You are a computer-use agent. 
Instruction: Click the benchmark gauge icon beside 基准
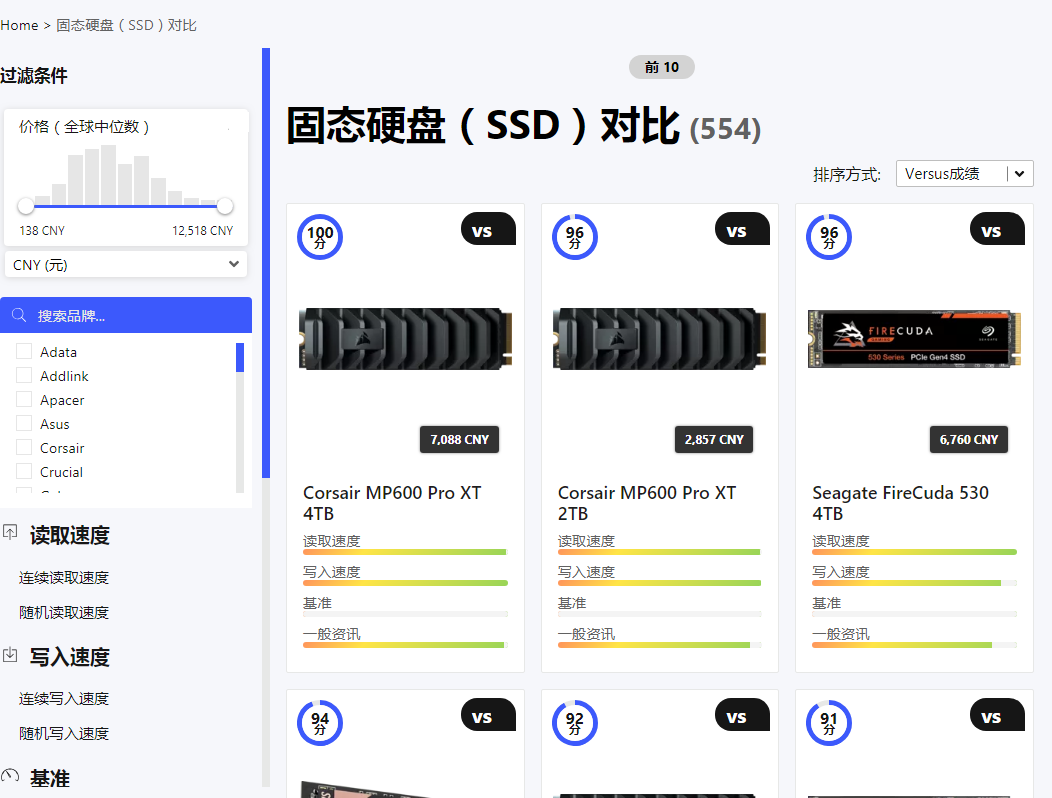(x=10, y=776)
